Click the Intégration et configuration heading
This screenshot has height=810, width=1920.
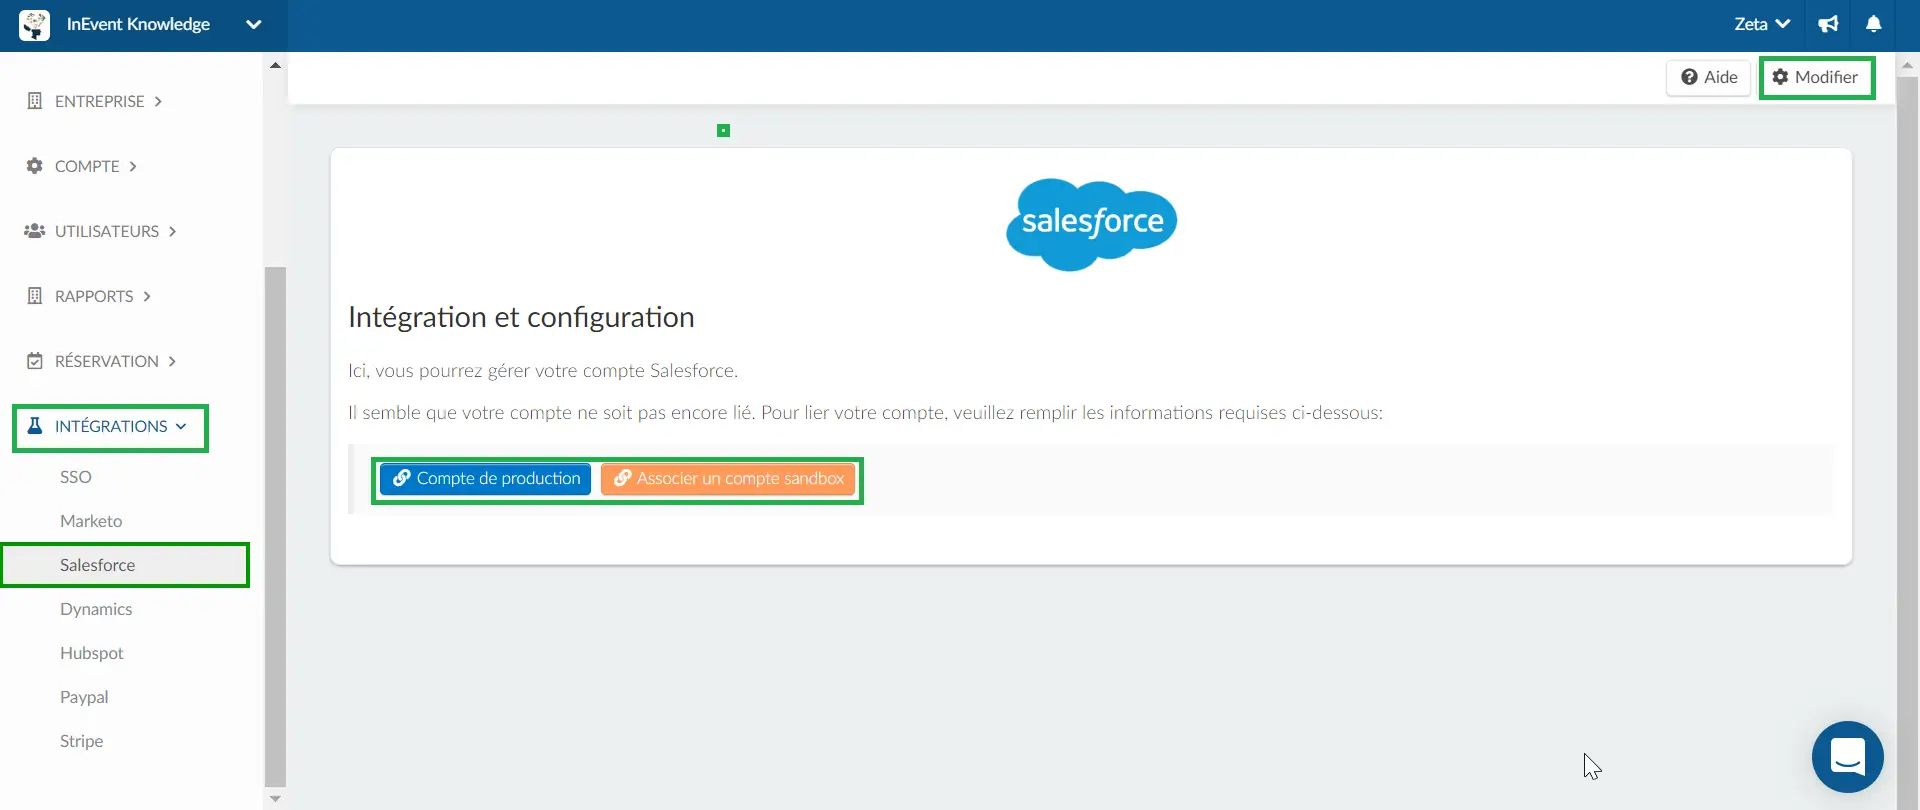[x=521, y=317]
